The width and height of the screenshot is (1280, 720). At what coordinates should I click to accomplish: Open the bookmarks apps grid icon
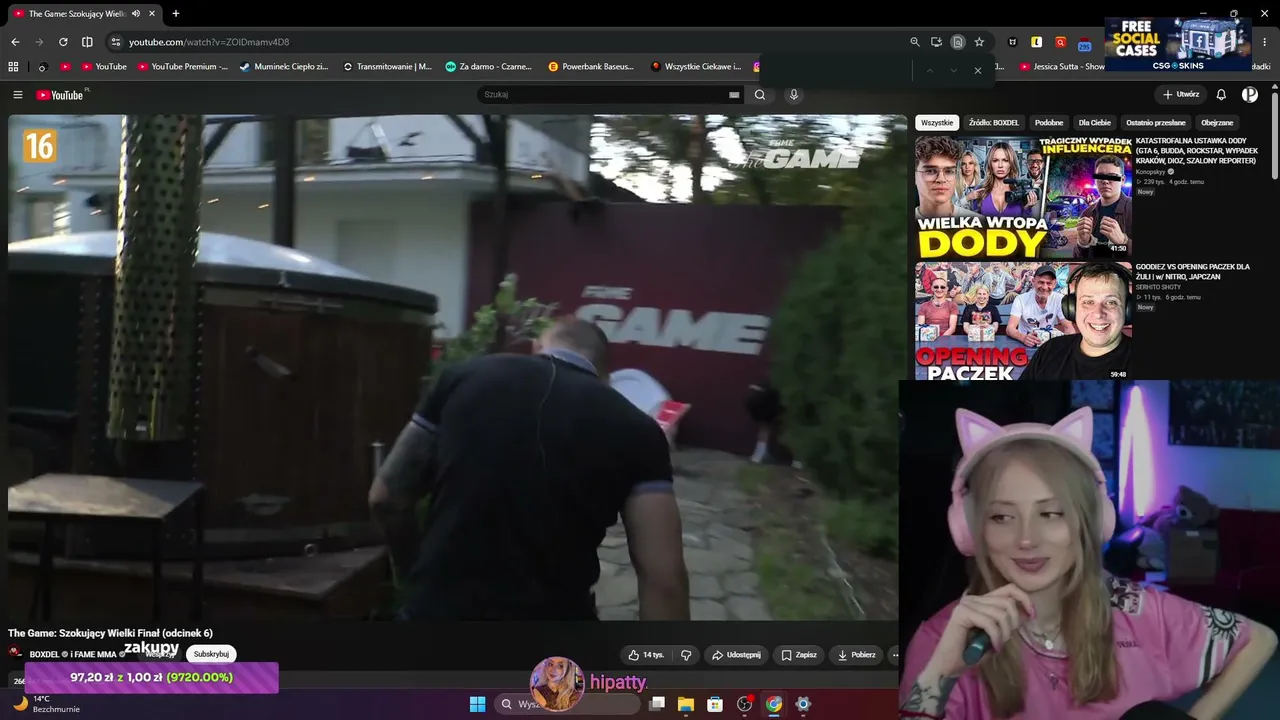(13, 67)
